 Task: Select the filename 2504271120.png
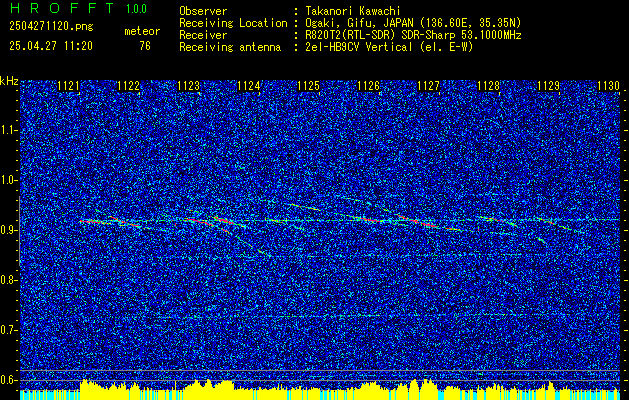pos(51,26)
